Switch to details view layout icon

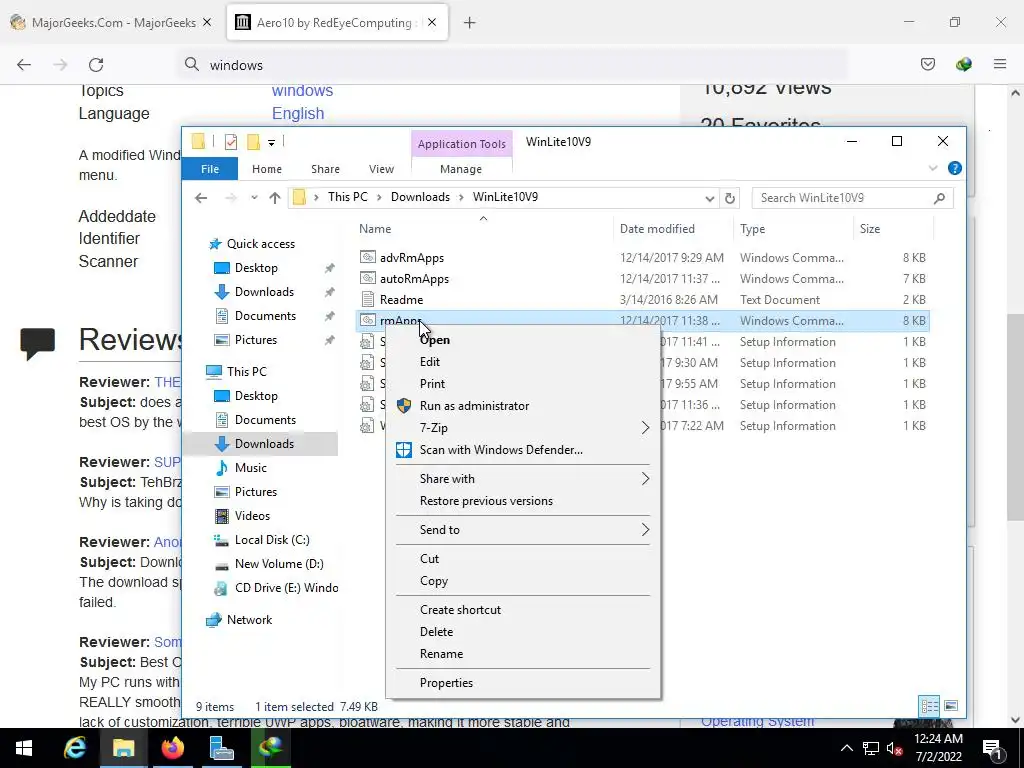click(x=929, y=706)
